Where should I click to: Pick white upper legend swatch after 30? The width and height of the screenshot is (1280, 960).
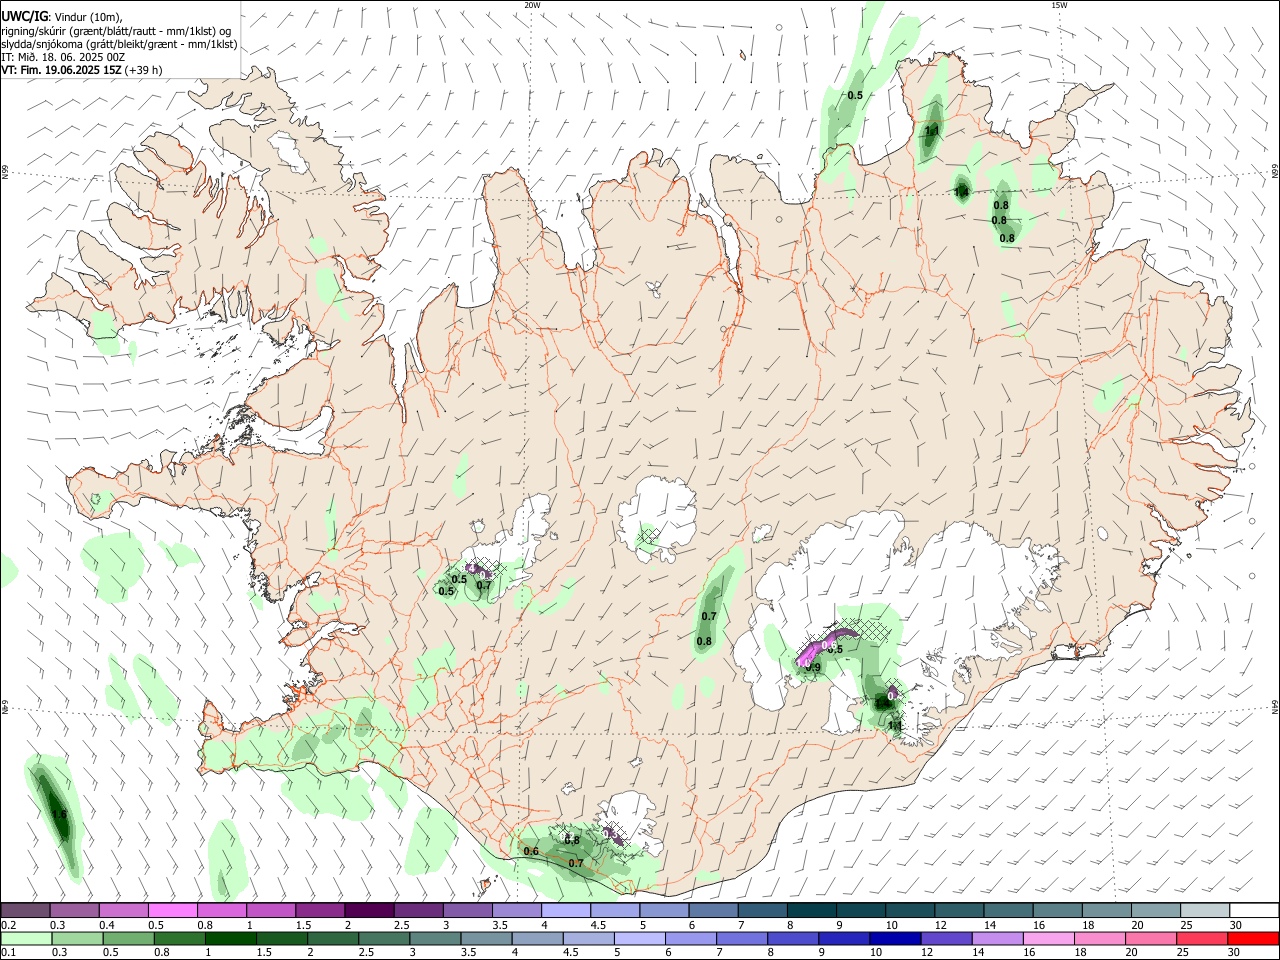pos(1255,910)
